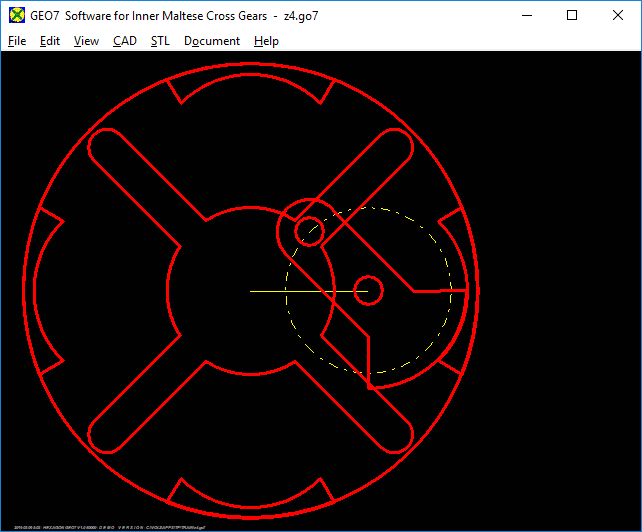Screen dimensions: 642x532
Task: Open the View menu
Action: 86,41
